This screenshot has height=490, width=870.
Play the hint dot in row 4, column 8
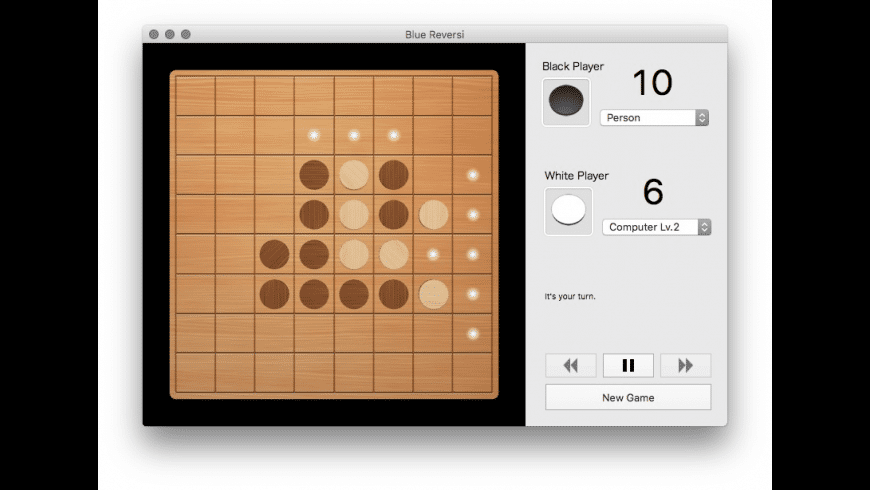pos(473,214)
